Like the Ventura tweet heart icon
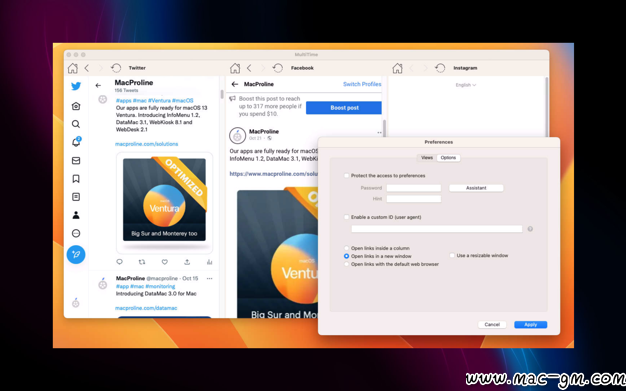Image resolution: width=626 pixels, height=391 pixels. coord(164,262)
